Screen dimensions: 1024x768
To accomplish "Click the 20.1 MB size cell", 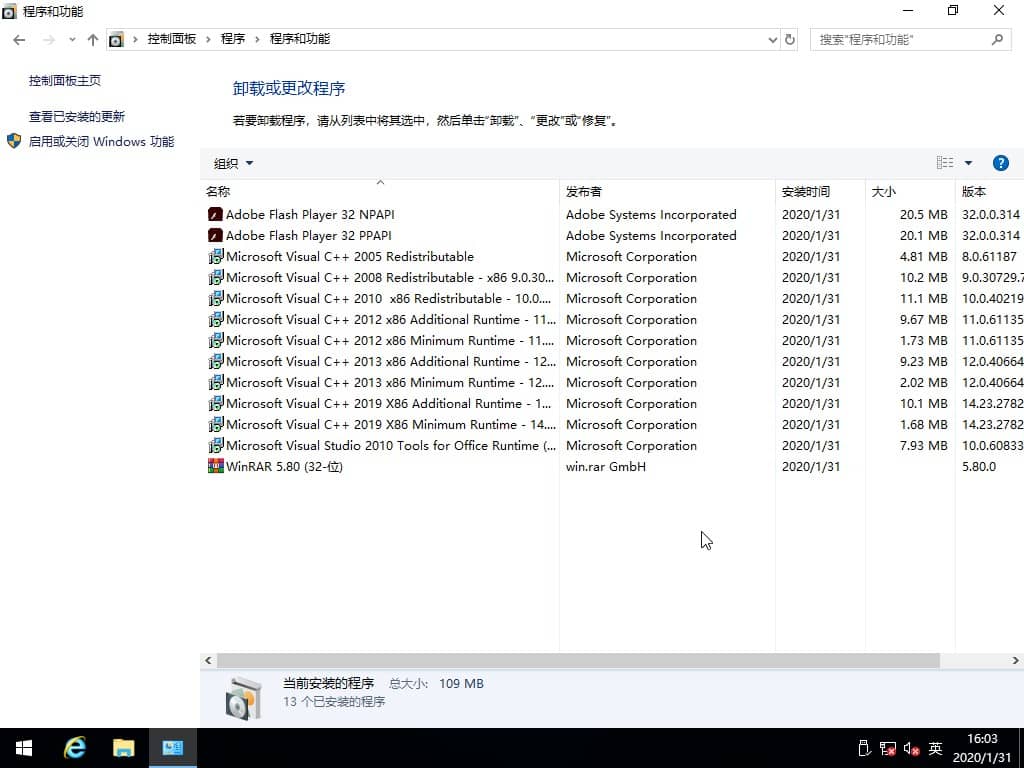I will tap(923, 235).
